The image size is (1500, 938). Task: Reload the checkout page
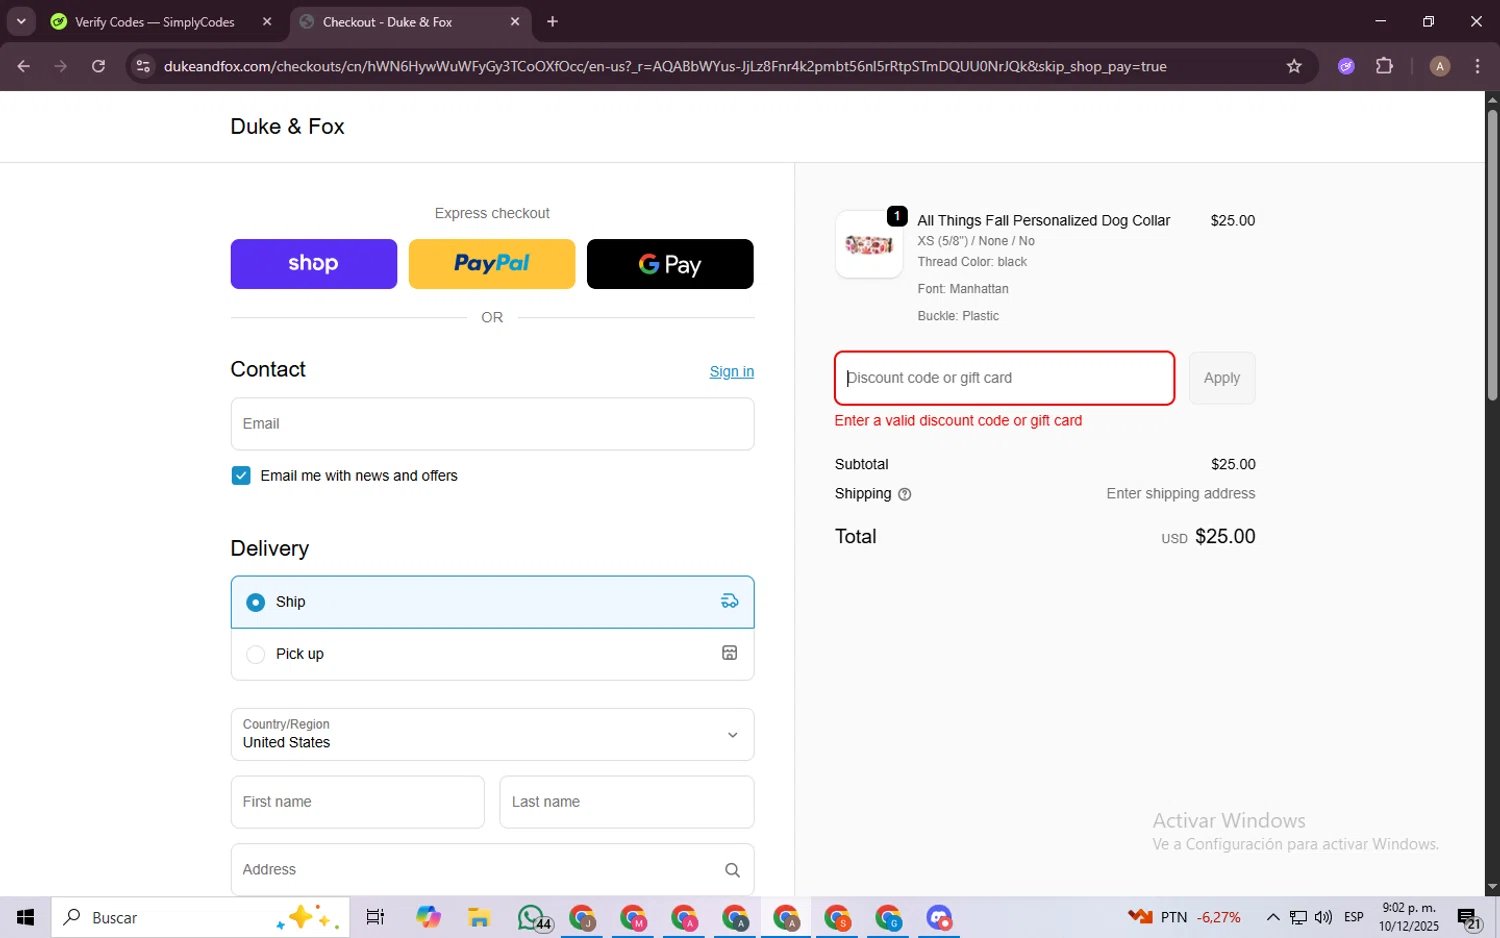coord(98,66)
